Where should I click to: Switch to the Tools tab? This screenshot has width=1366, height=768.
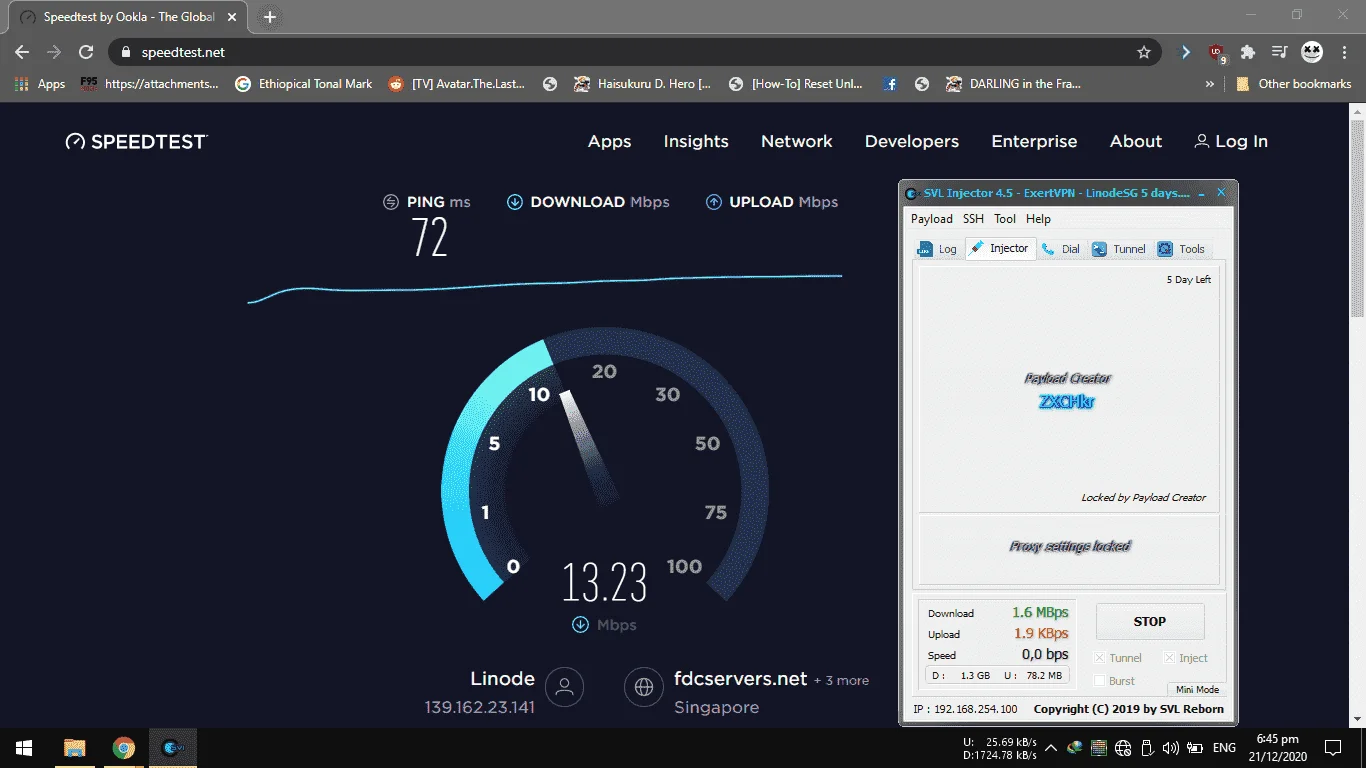point(1182,249)
